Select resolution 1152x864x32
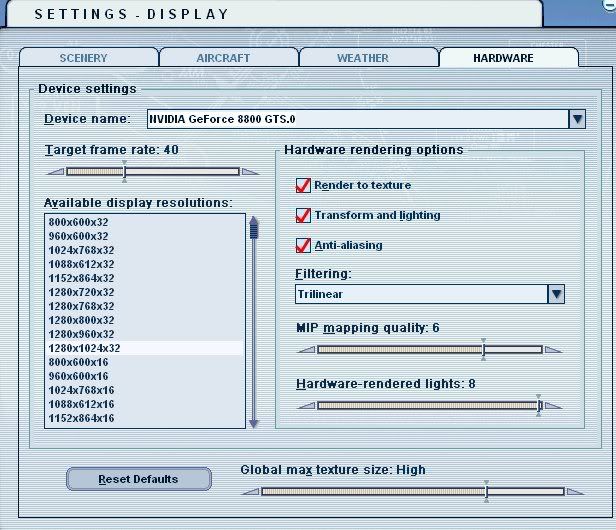This screenshot has height=530, width=616. point(145,278)
